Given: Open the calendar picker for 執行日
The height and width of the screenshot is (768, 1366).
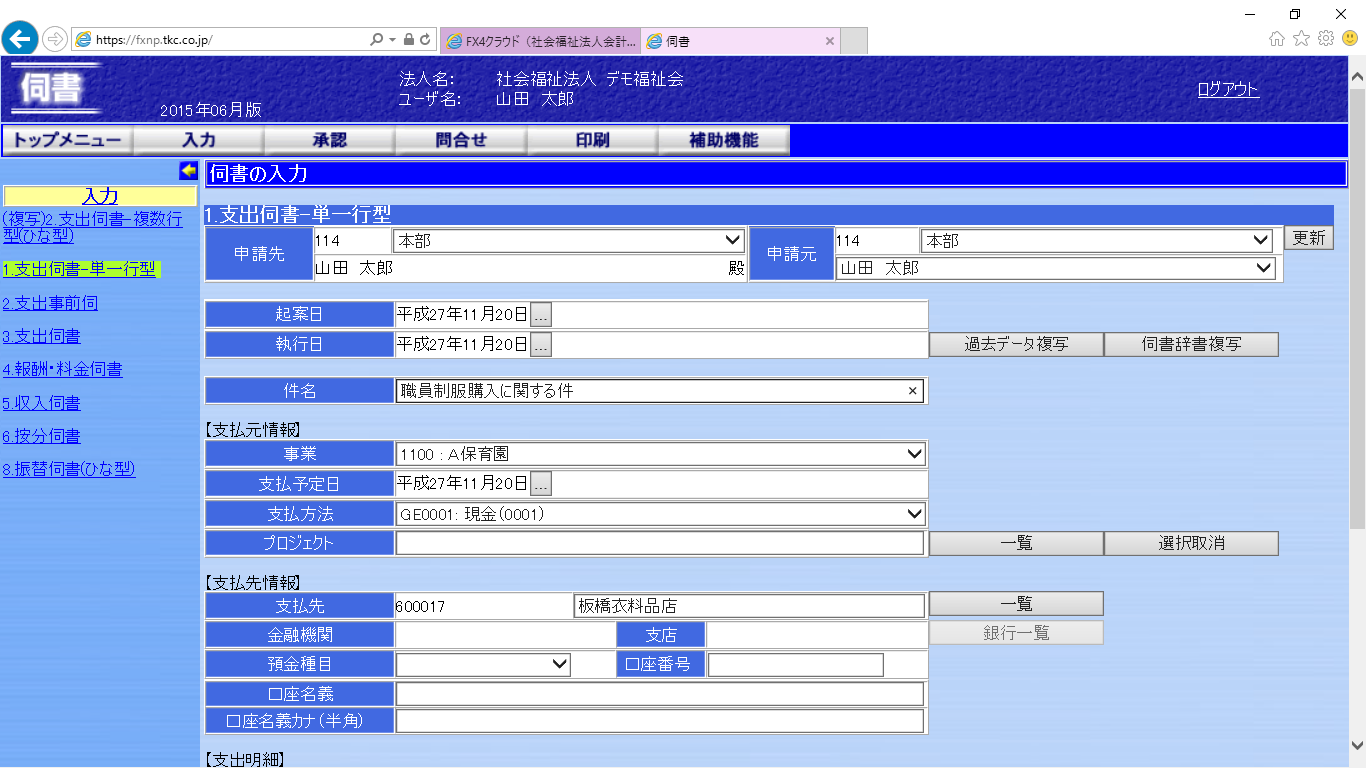Looking at the screenshot, I should click(541, 345).
